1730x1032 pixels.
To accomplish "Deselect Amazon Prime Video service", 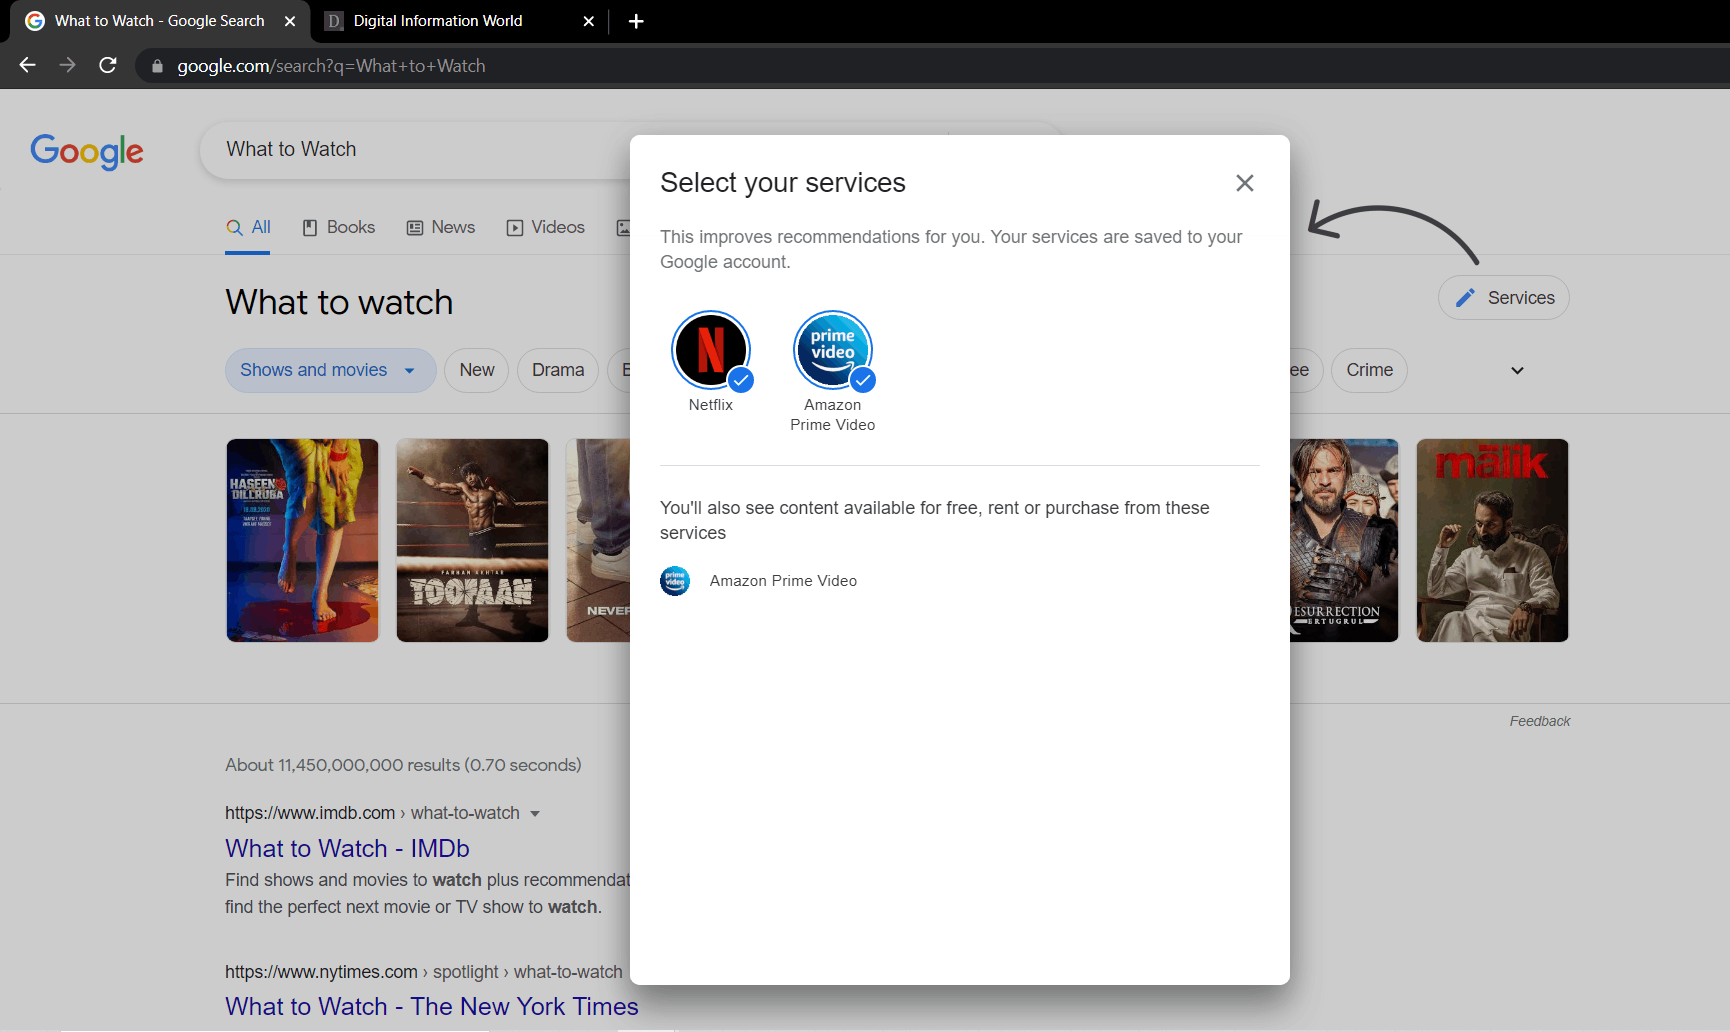I will click(x=862, y=380).
